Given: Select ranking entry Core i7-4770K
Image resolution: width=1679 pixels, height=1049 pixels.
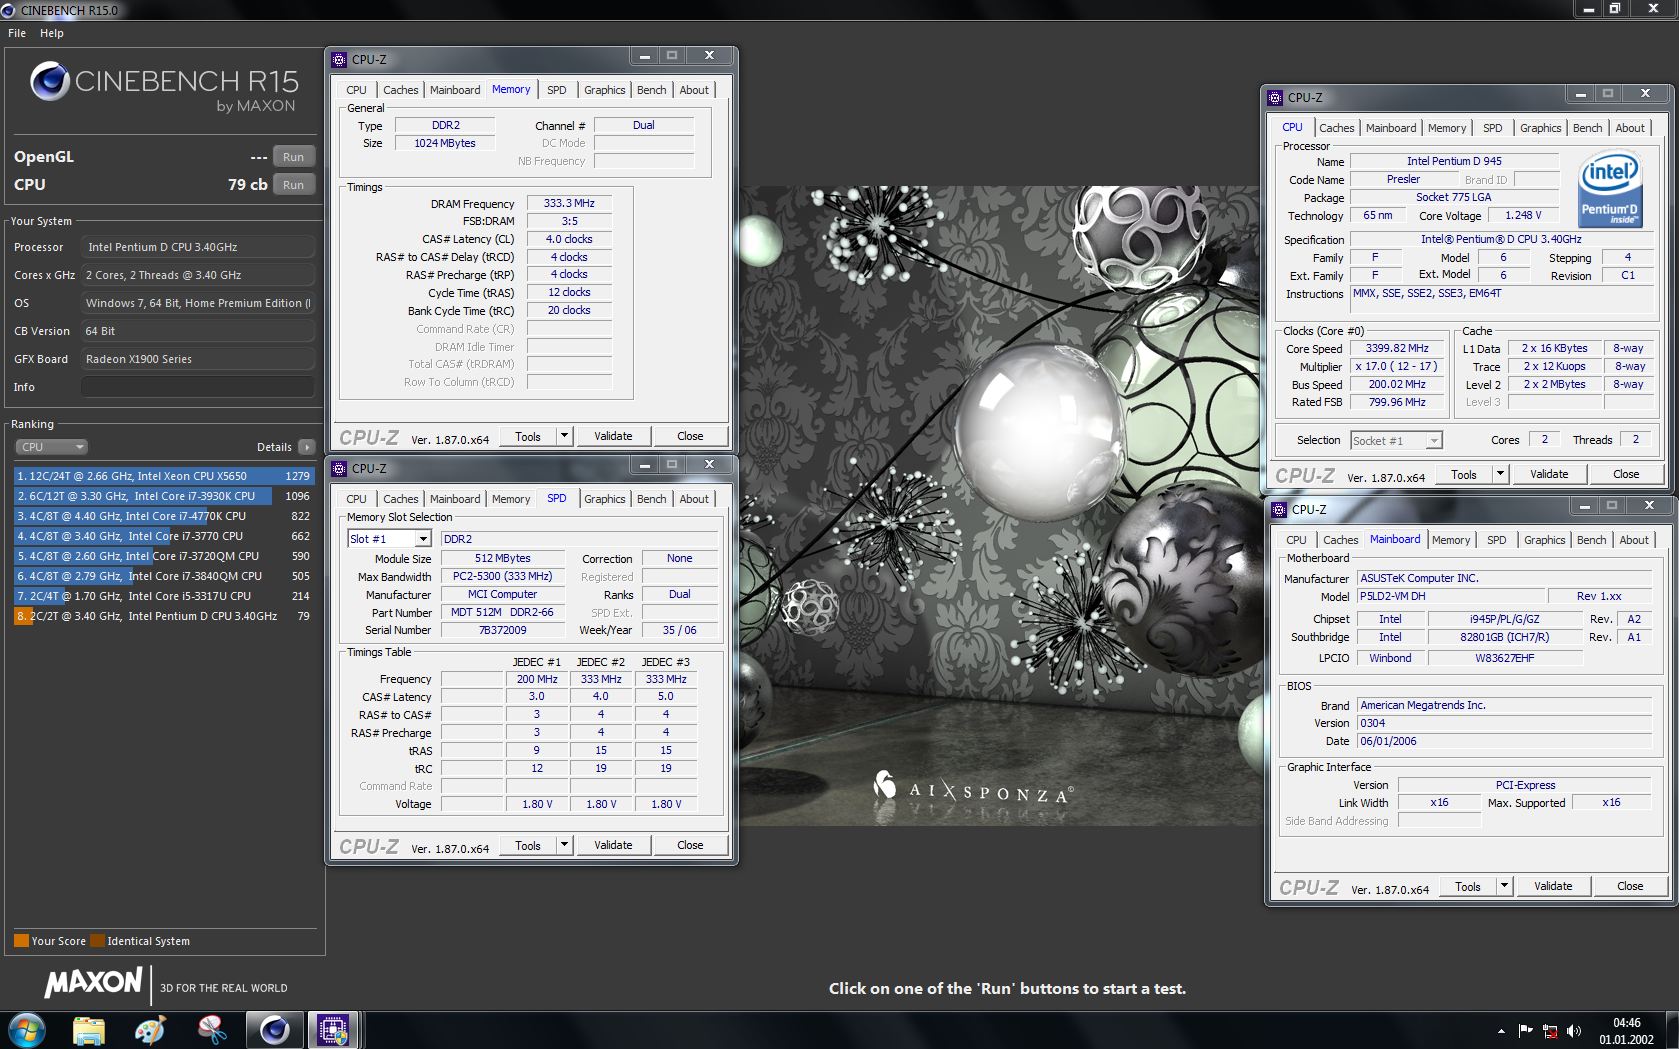Looking at the screenshot, I should click(164, 516).
